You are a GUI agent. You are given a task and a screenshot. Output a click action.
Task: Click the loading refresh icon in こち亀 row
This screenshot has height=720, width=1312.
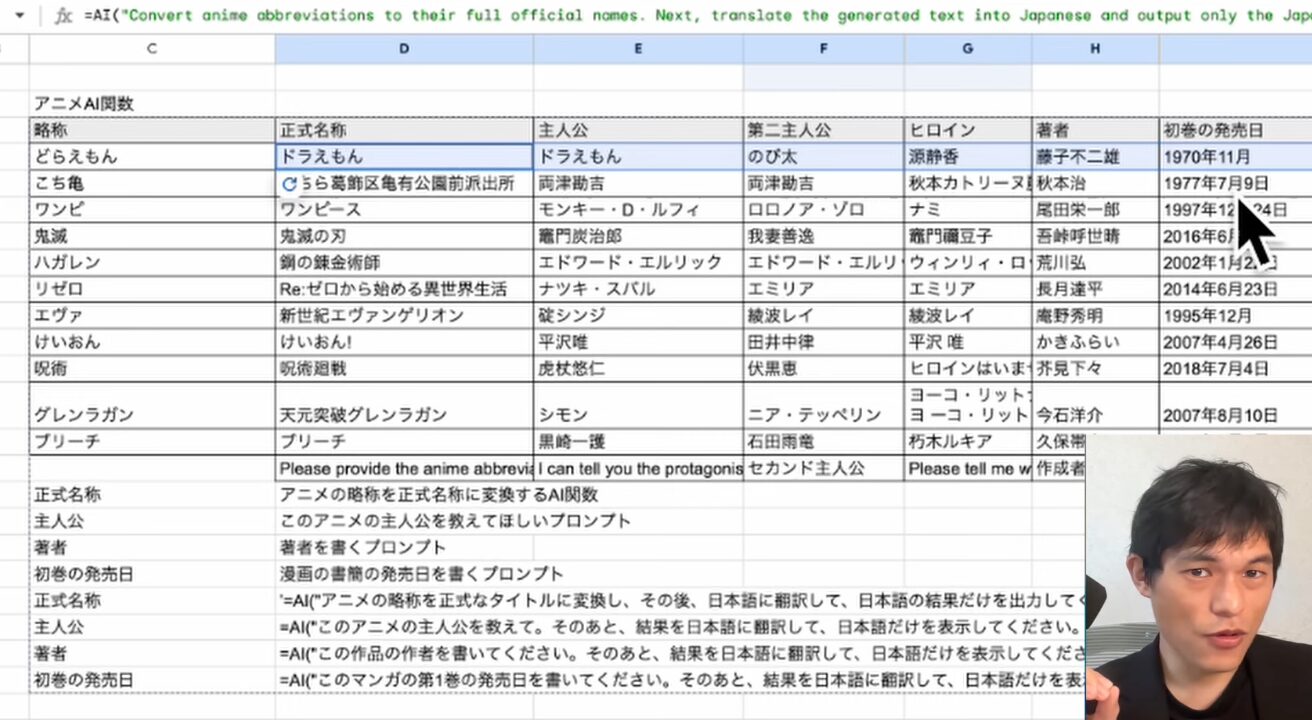290,184
